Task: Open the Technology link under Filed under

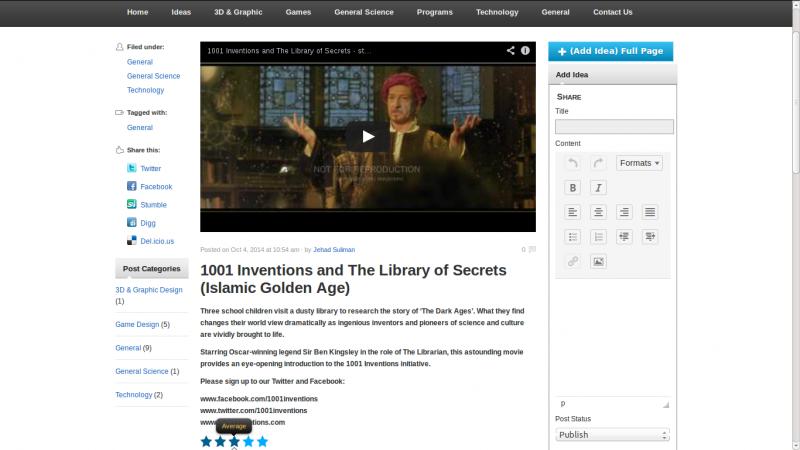Action: point(145,90)
